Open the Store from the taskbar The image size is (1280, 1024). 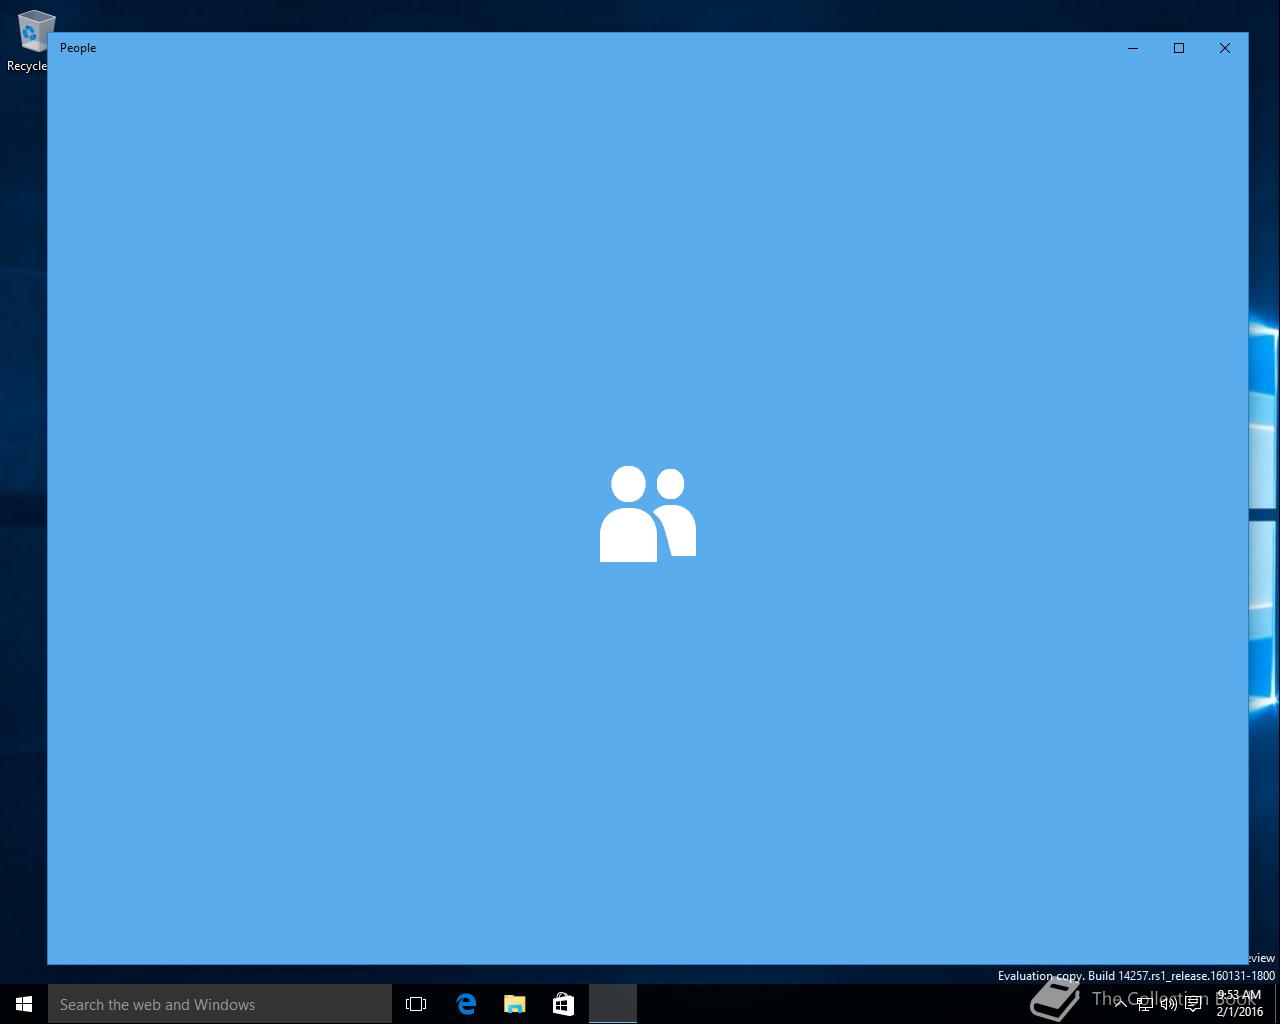point(563,1004)
